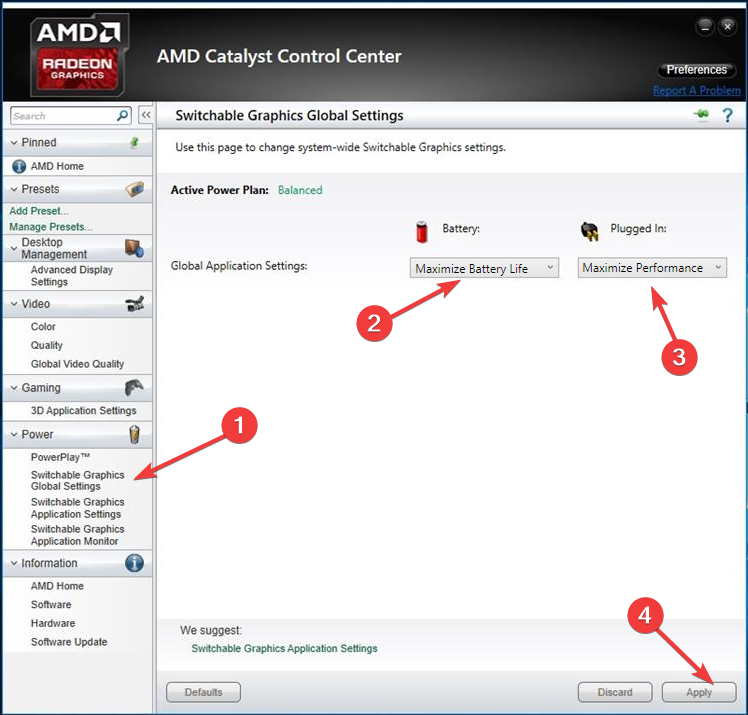Click the blue Information icon
Viewport: 748px width, 715px height.
click(x=135, y=563)
